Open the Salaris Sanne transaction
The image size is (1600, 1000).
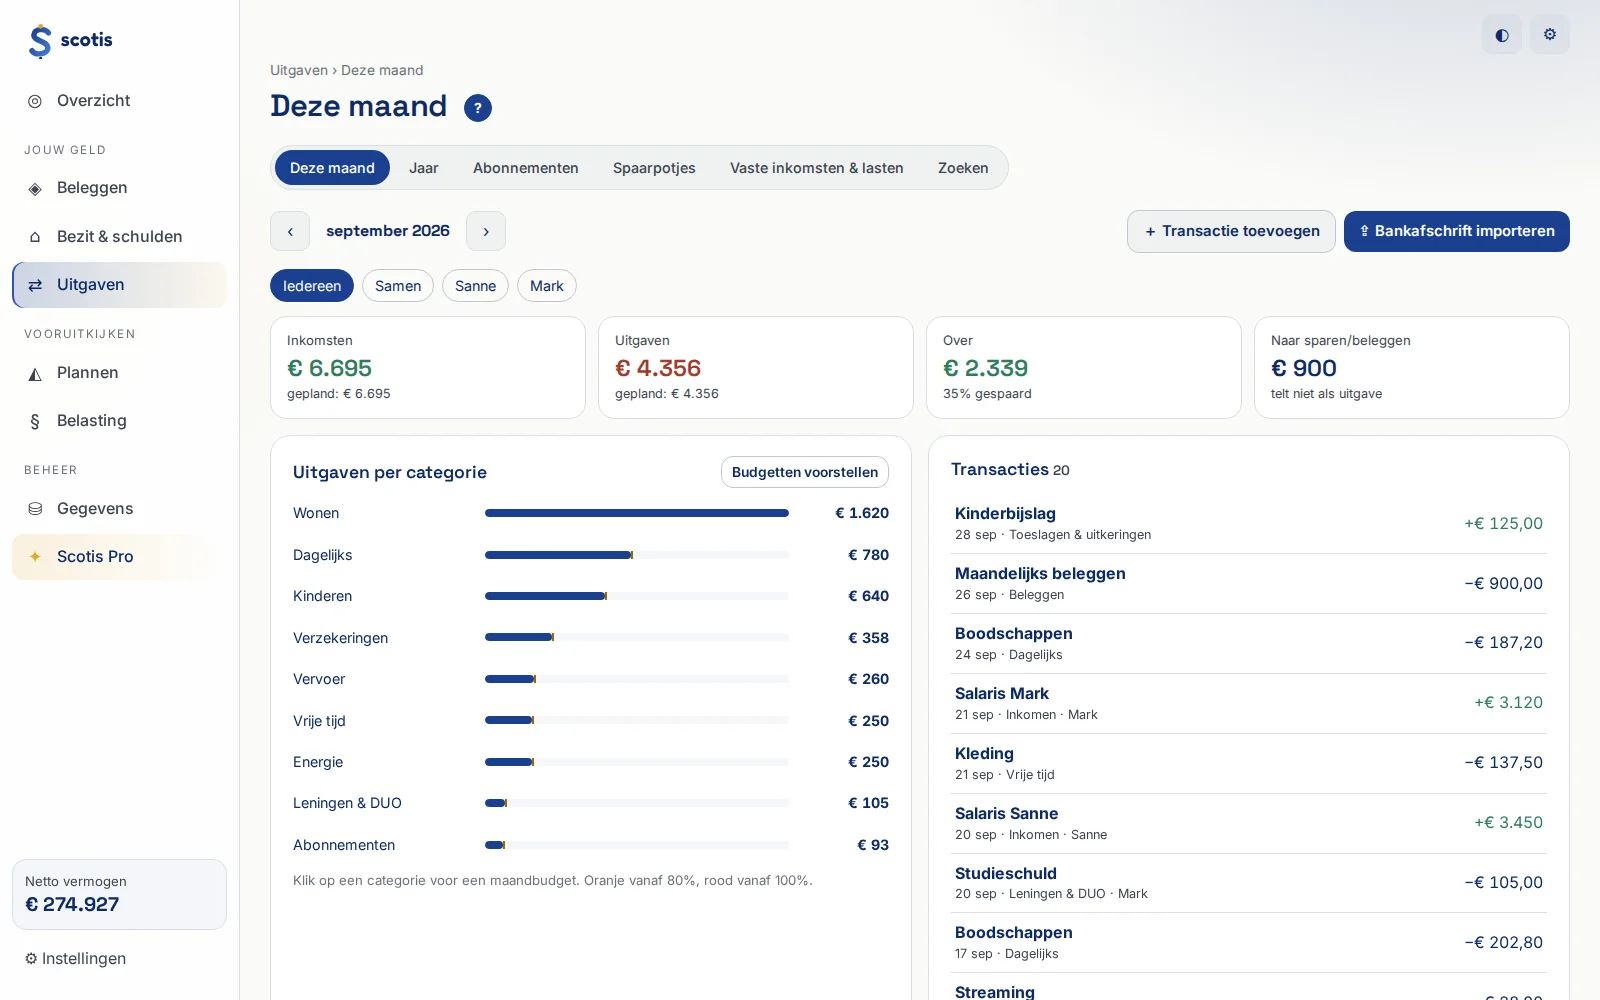point(1249,824)
